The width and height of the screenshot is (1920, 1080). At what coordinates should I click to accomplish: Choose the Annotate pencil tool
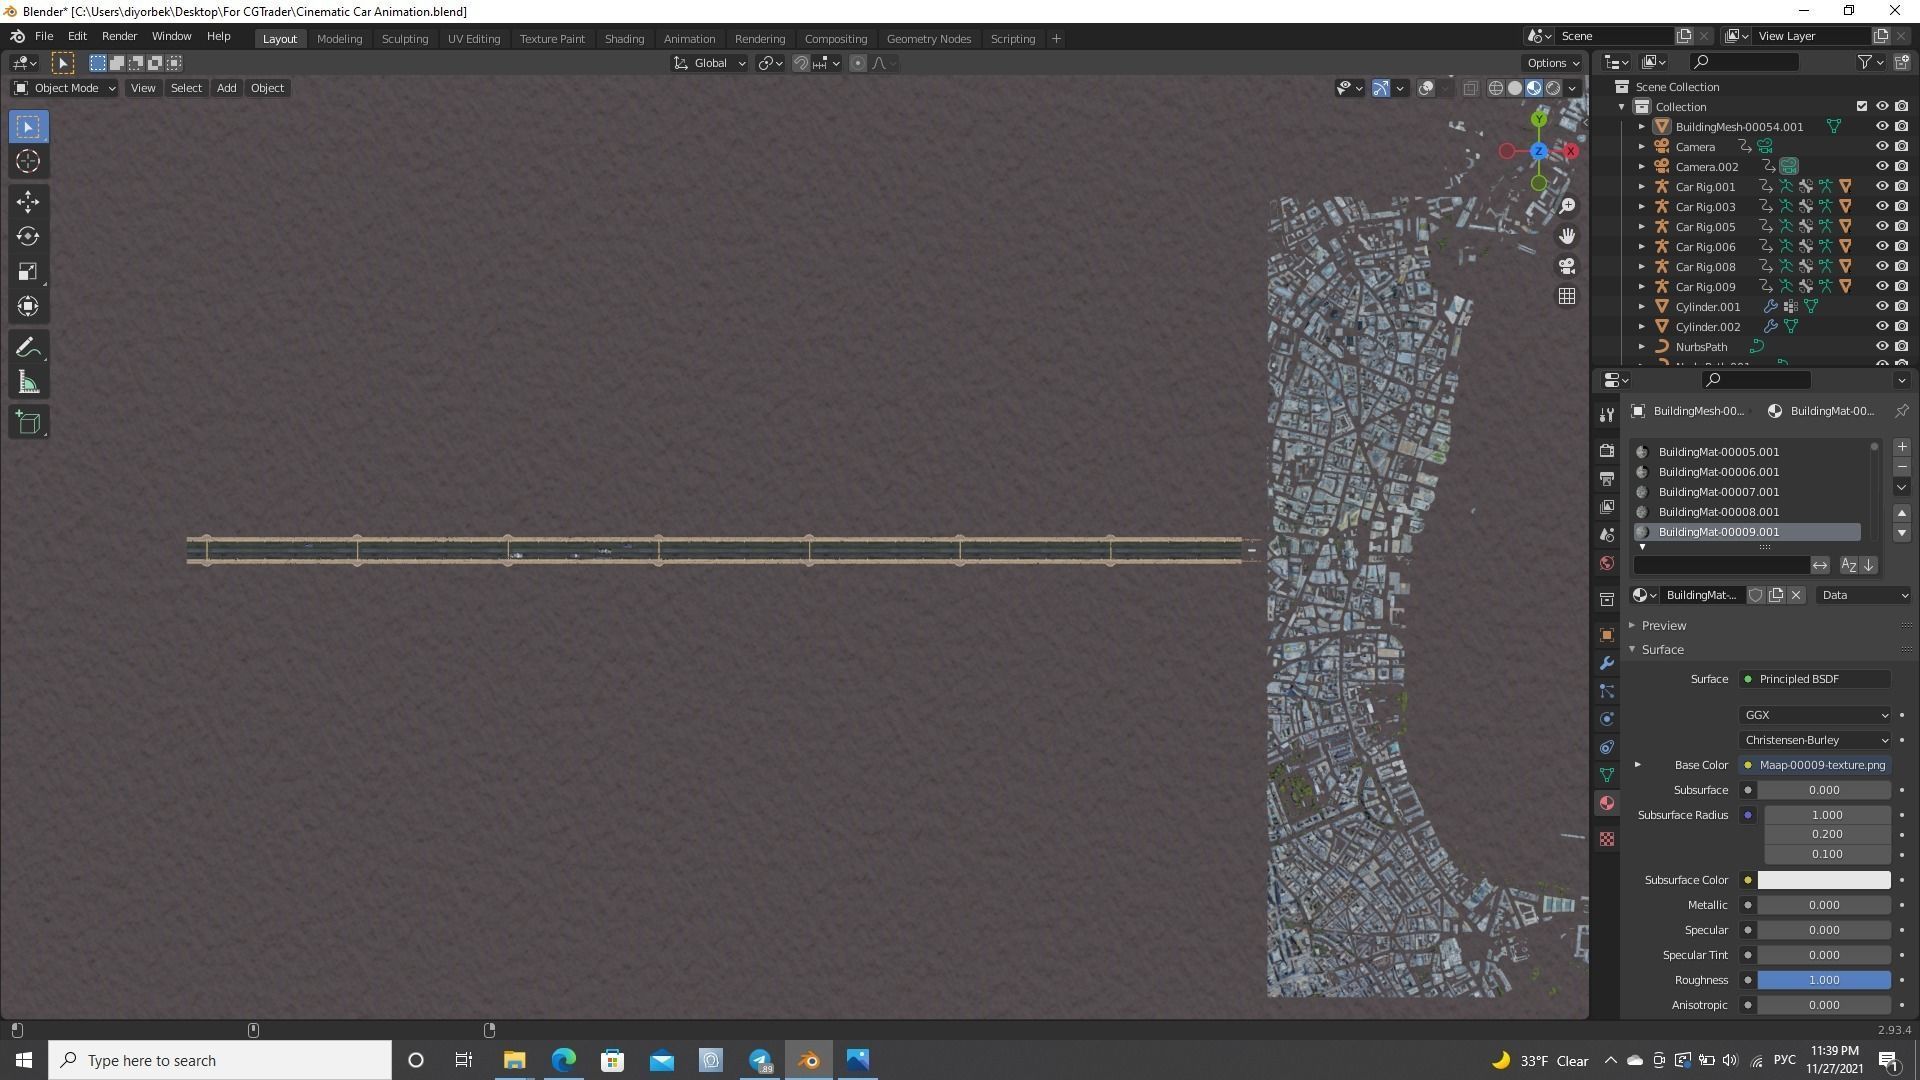coord(28,348)
